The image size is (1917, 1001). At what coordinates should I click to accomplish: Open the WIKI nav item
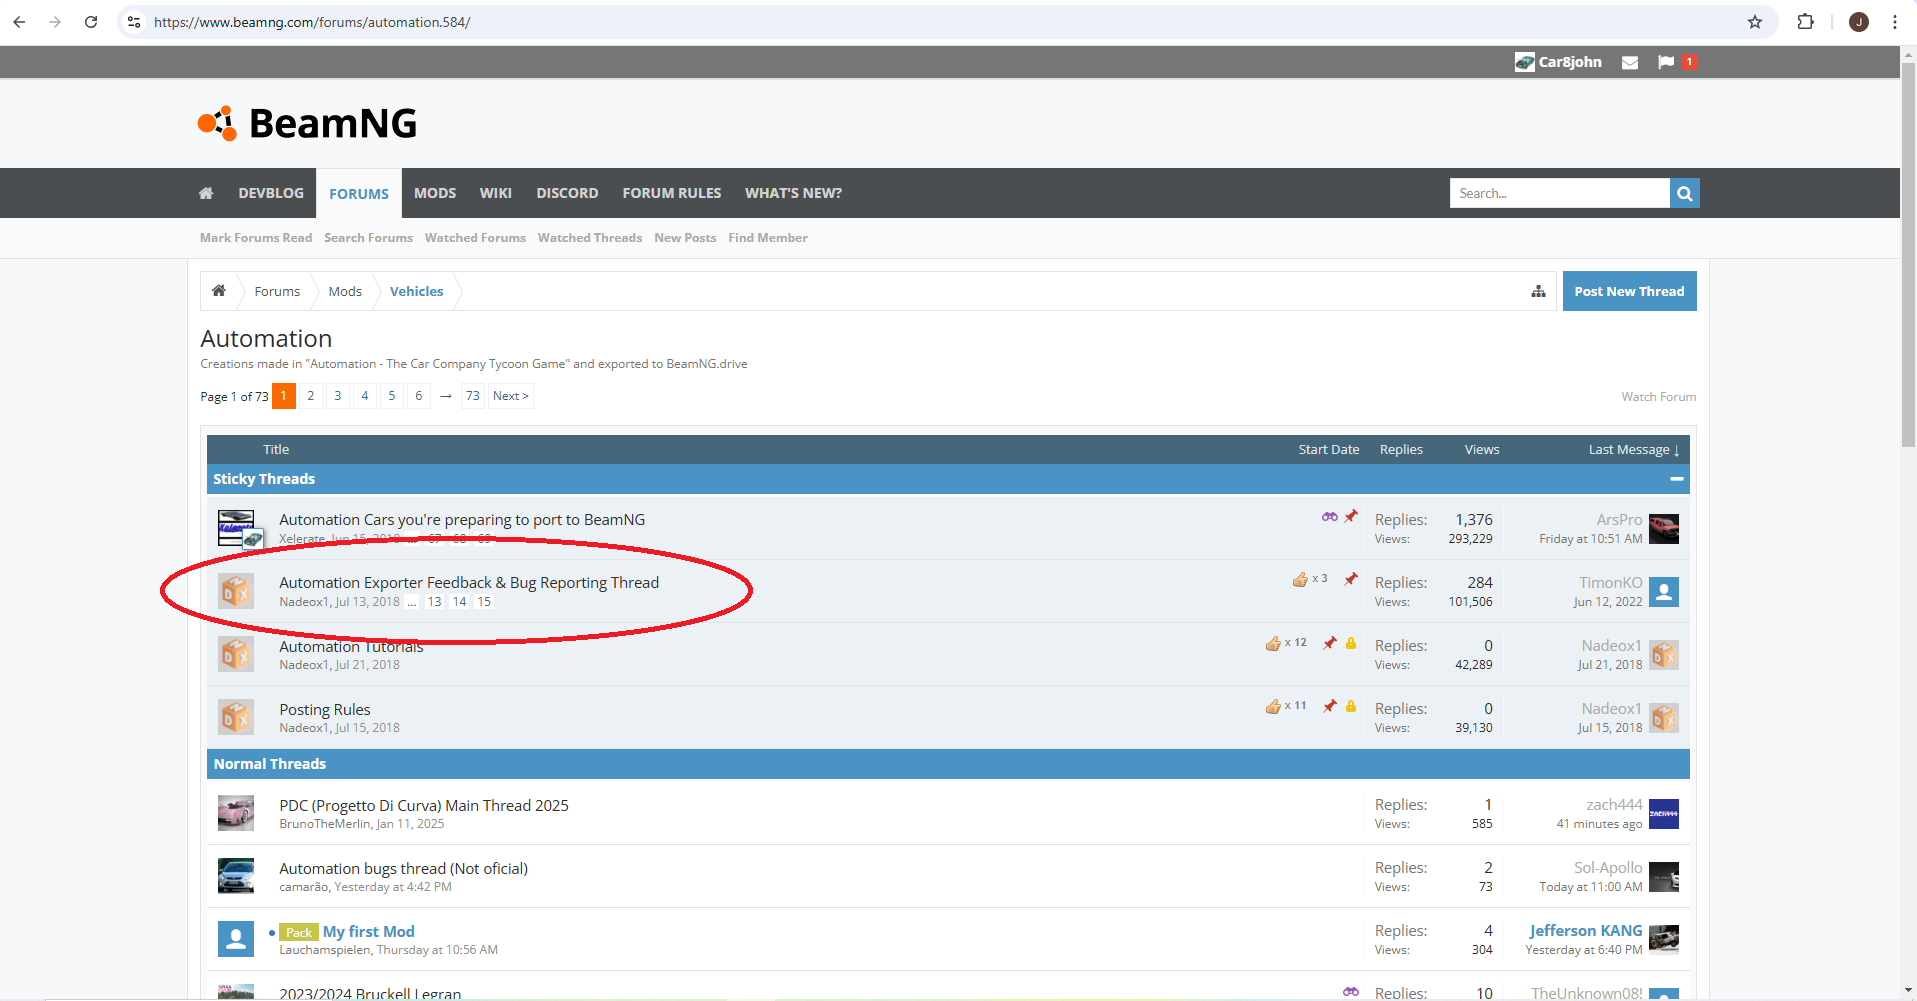coord(496,193)
